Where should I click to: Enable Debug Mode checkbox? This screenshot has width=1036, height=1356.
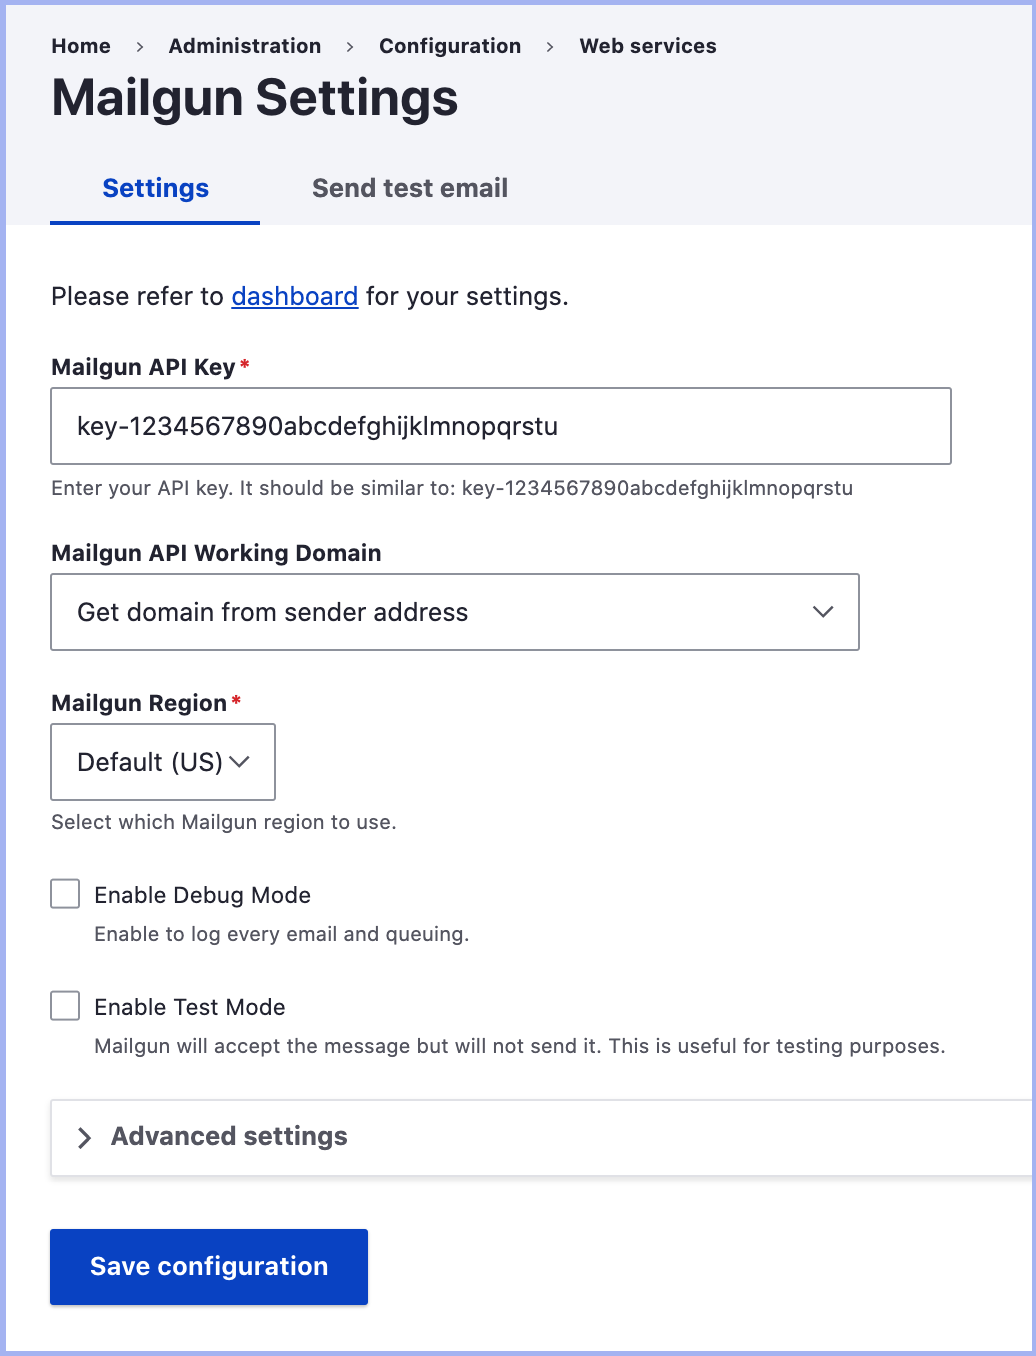pyautogui.click(x=66, y=894)
